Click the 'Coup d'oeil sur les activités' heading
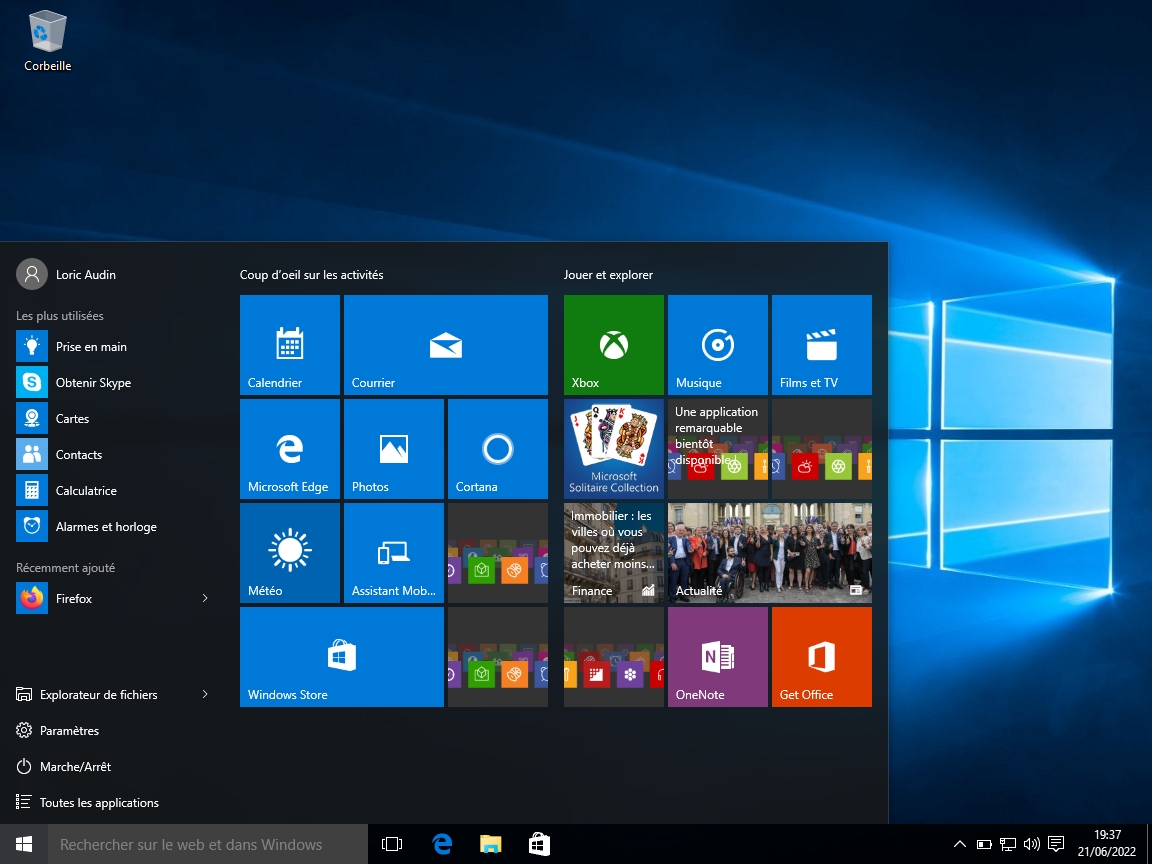 coord(312,275)
